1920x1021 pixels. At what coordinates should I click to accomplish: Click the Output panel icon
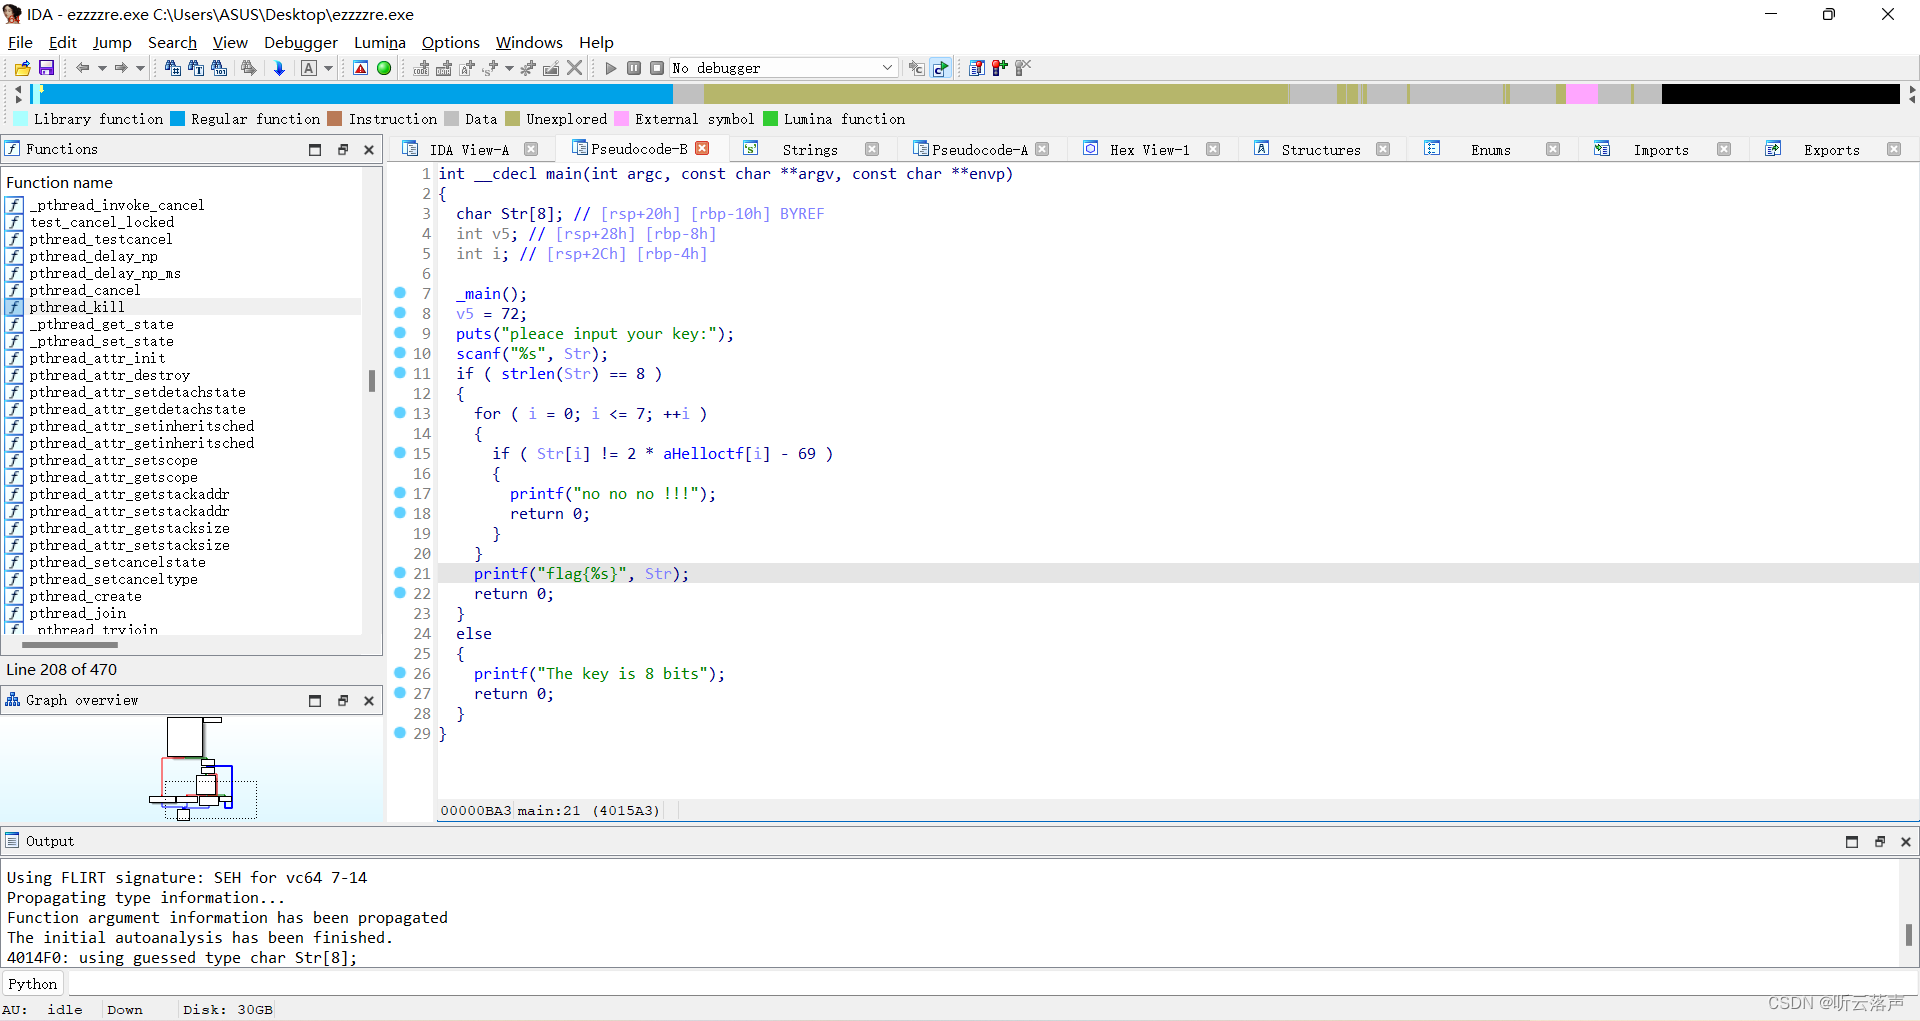click(12, 841)
